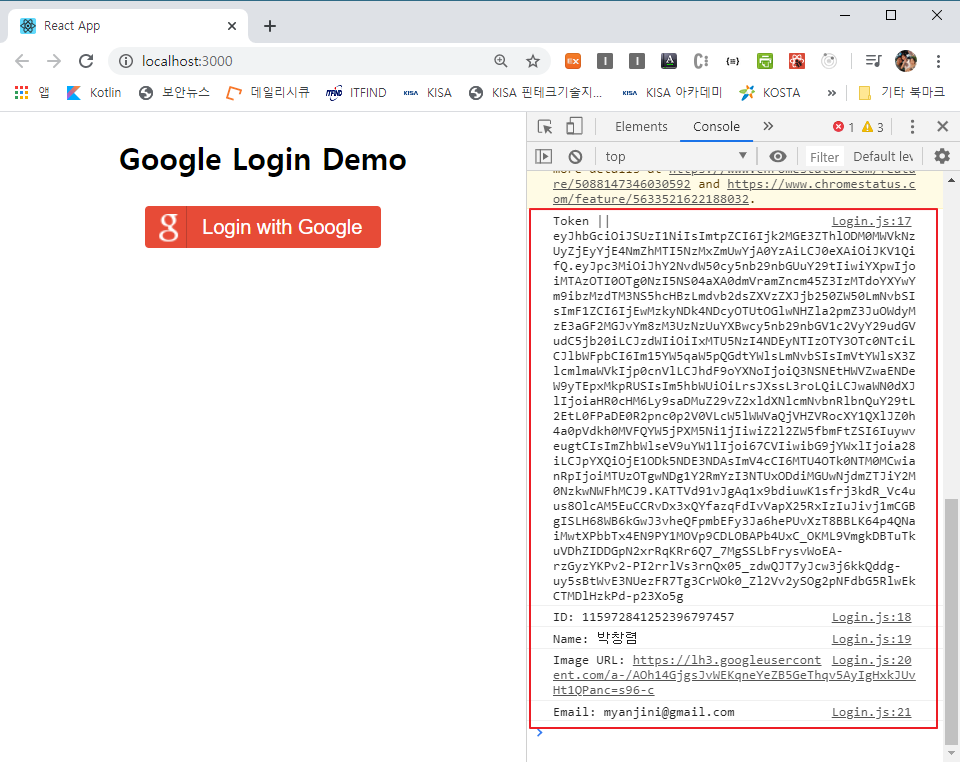Click the curly braces extension icon

pos(732,61)
